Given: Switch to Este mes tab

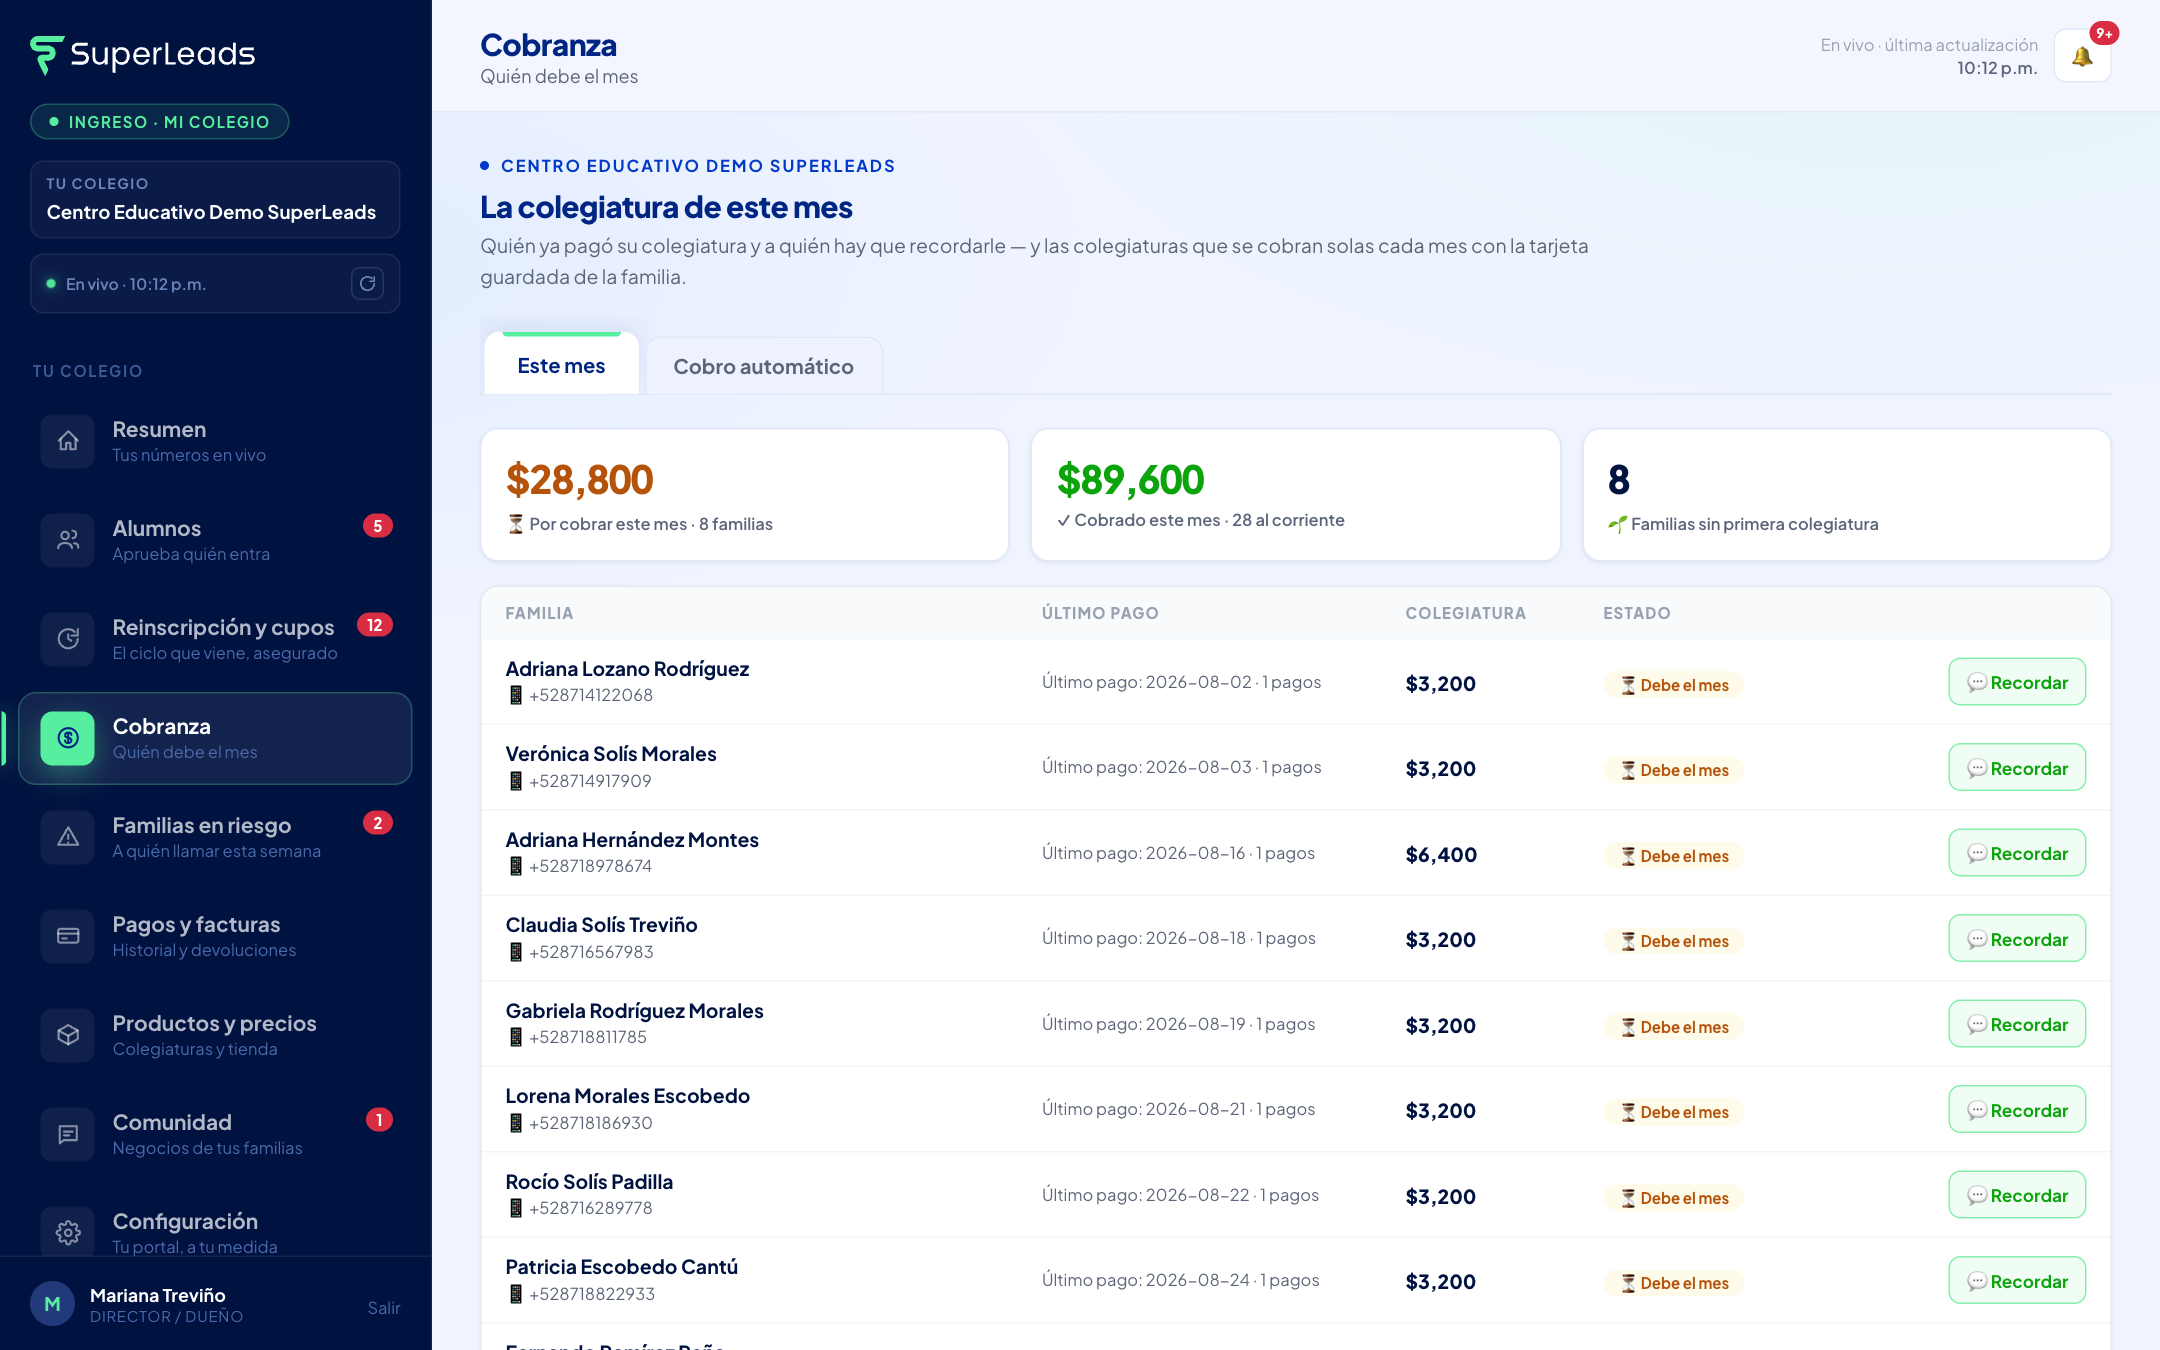Looking at the screenshot, I should tap(561, 365).
